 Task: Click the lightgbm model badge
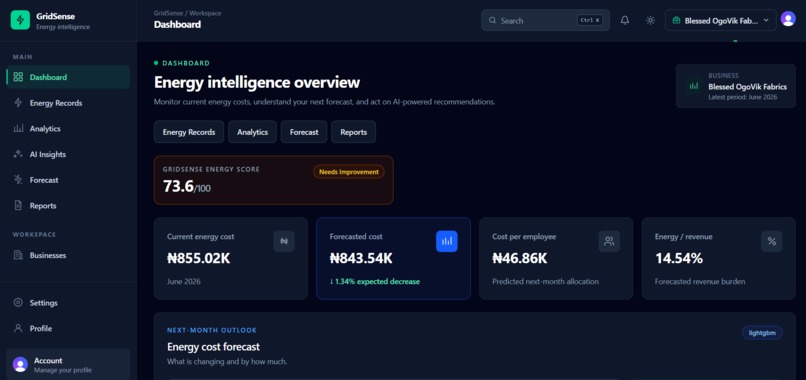[x=762, y=332]
